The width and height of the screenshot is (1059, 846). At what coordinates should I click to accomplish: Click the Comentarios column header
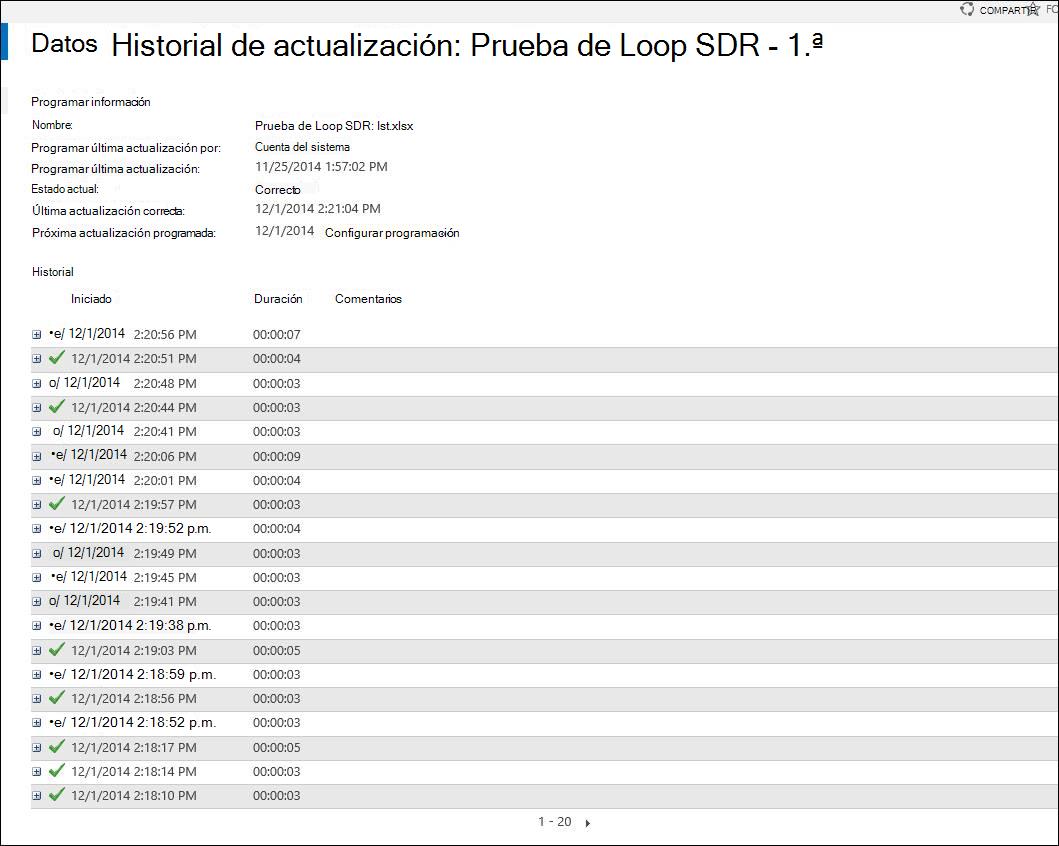[368, 298]
